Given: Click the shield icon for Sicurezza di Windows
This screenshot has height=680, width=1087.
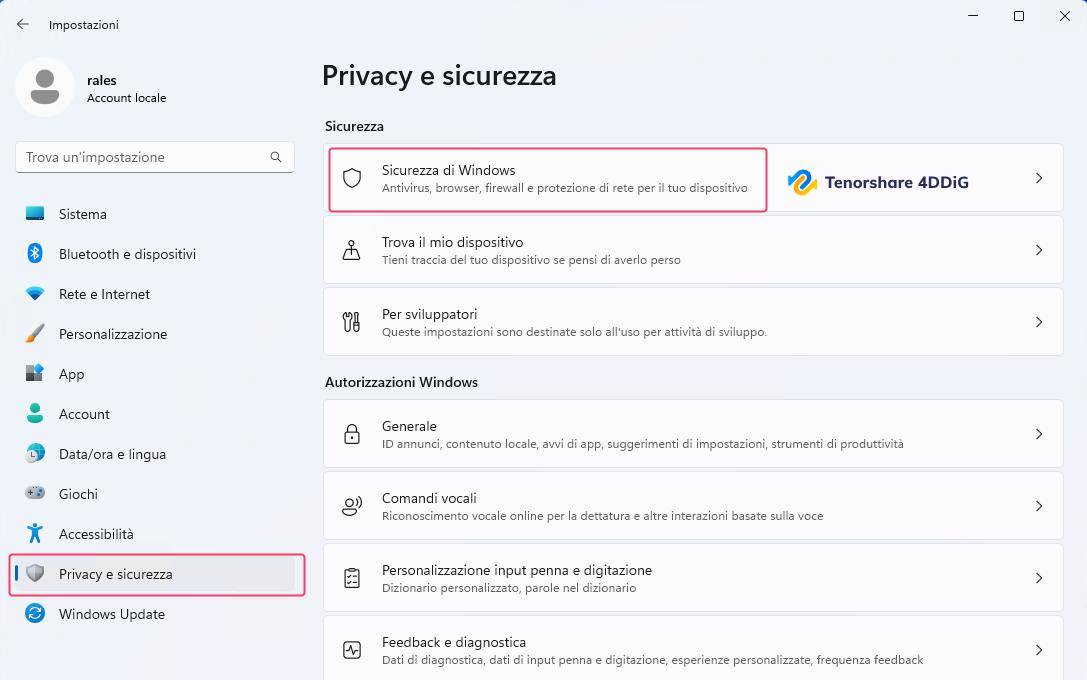Looking at the screenshot, I should coord(352,179).
